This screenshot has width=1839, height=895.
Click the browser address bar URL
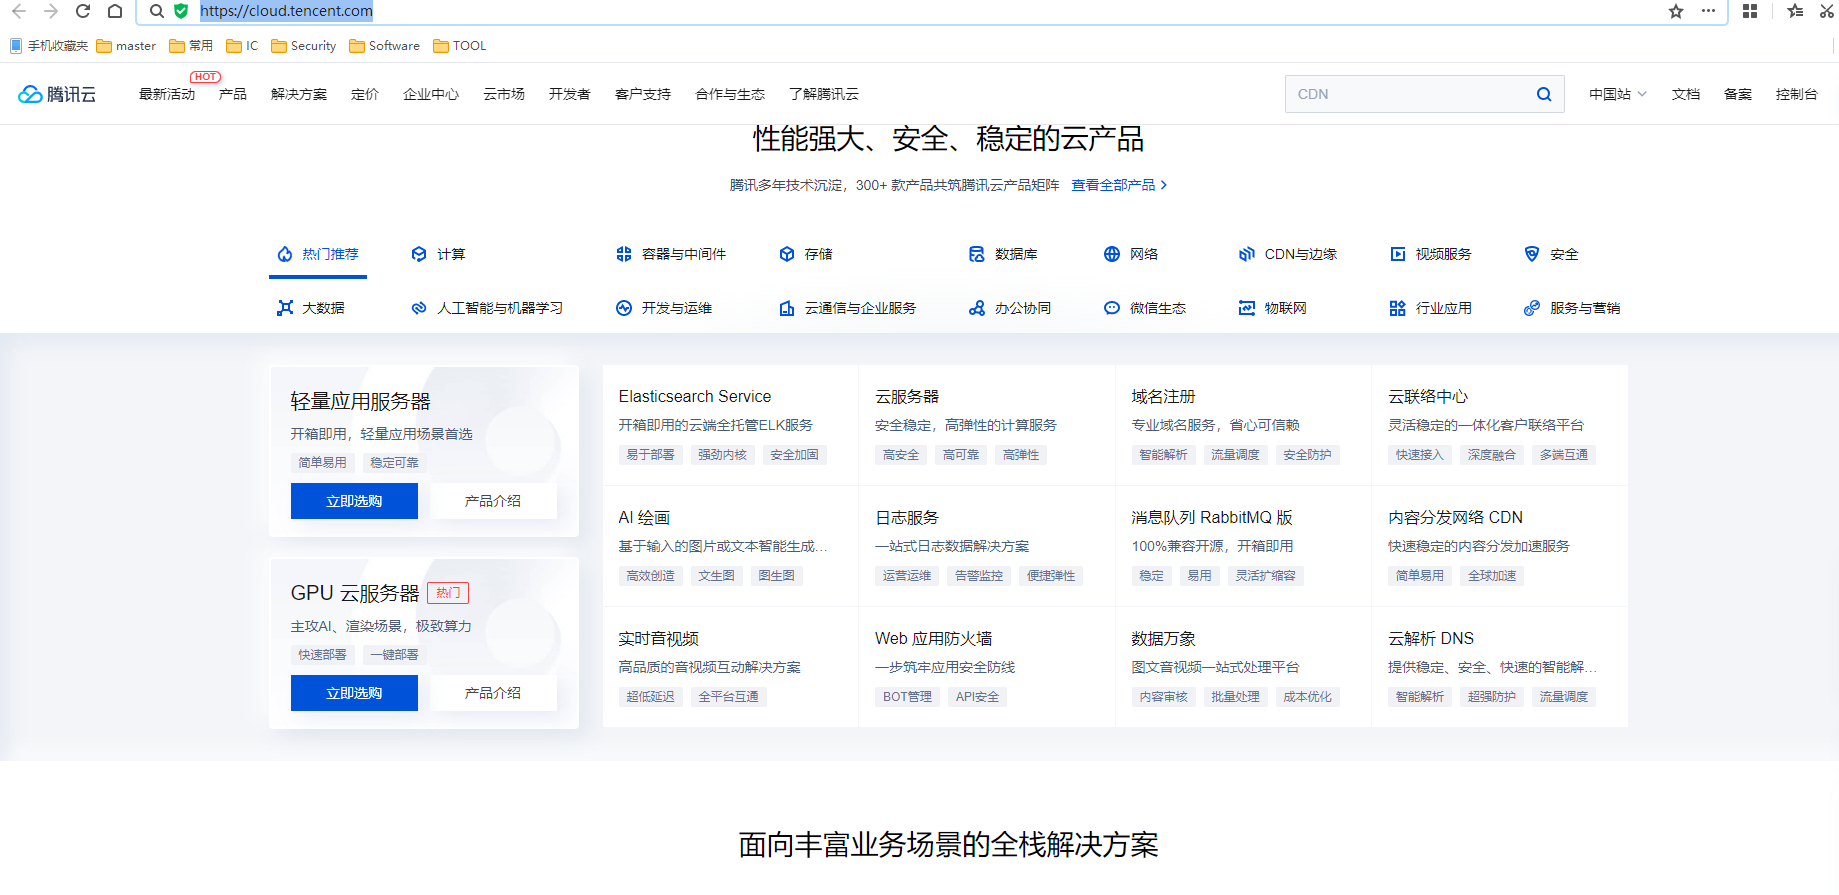tap(286, 11)
